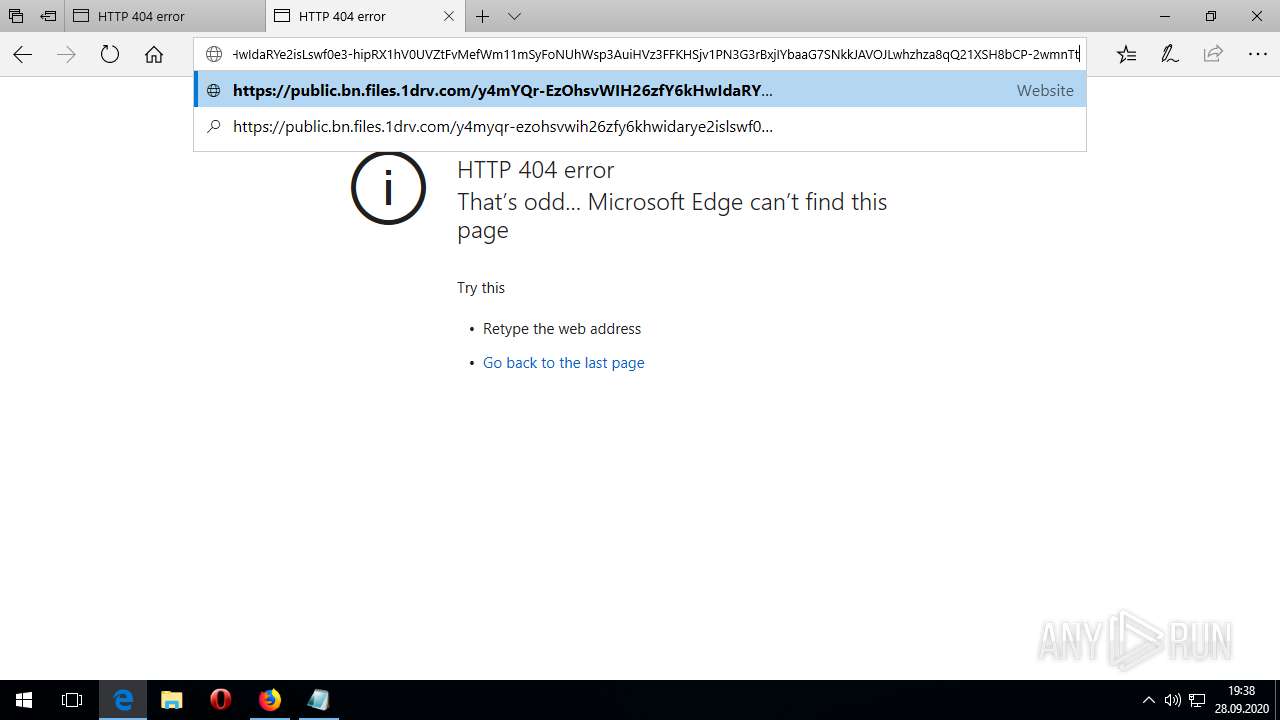Image resolution: width=1280 pixels, height=720 pixels.
Task: Show tab previews chevron
Action: tap(514, 16)
